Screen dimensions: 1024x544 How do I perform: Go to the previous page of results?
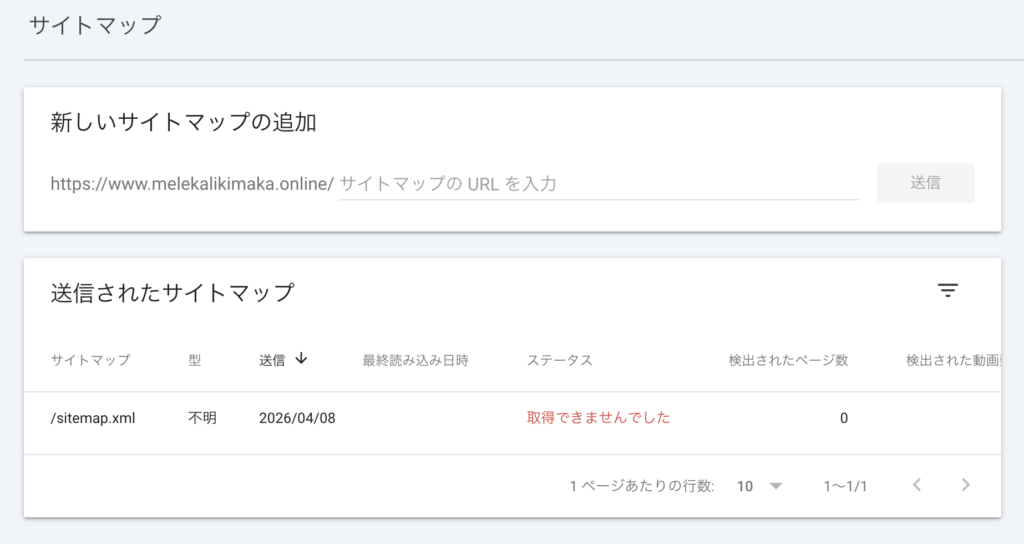[916, 485]
